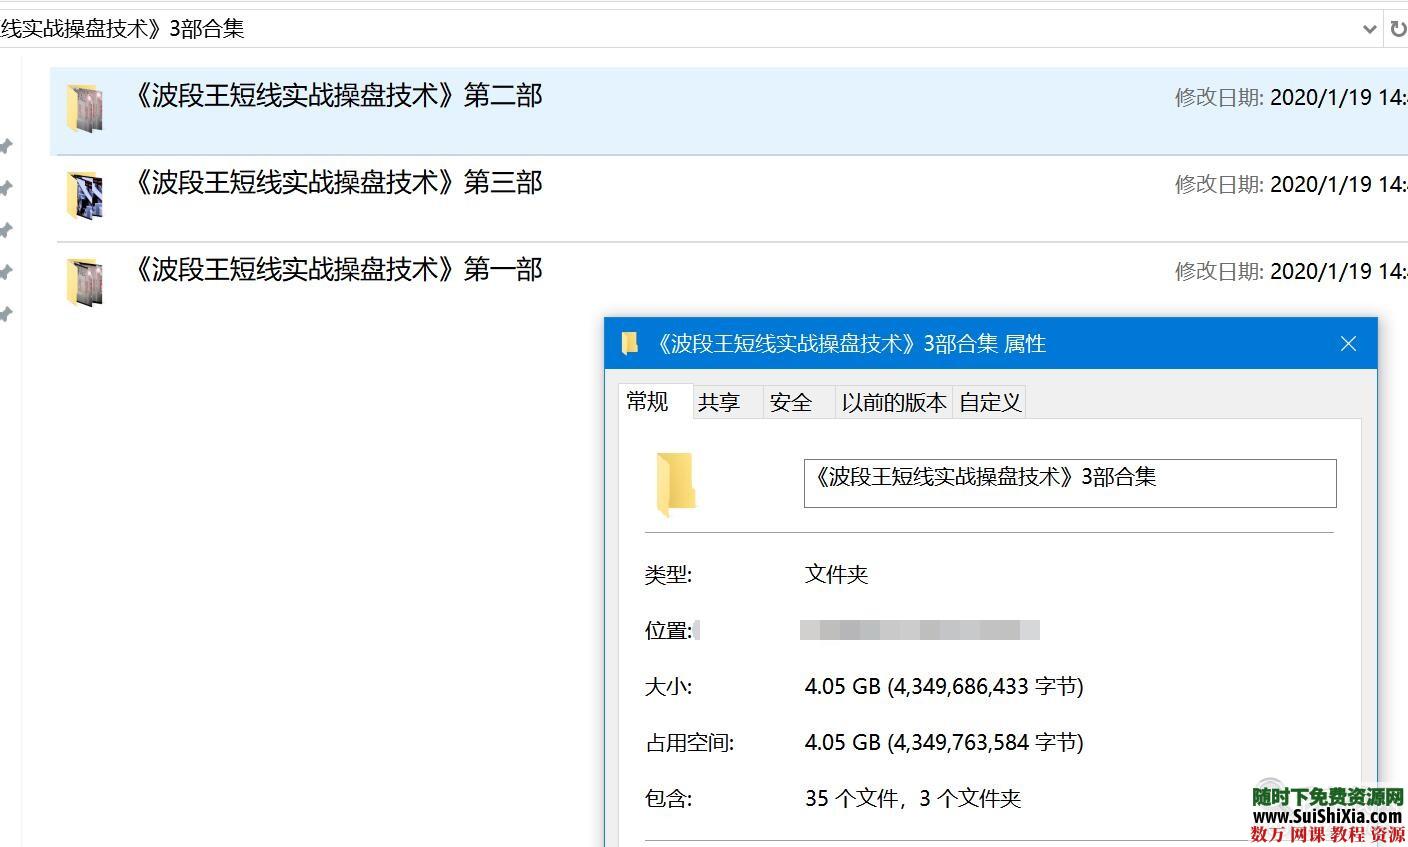Open the 自定义 tab

coord(988,402)
